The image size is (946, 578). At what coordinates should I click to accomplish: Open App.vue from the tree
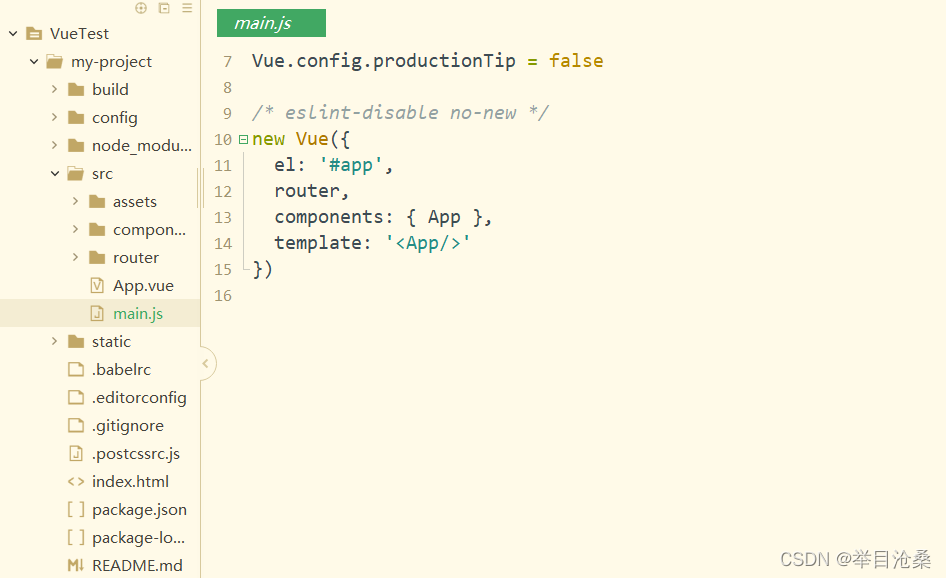point(143,286)
